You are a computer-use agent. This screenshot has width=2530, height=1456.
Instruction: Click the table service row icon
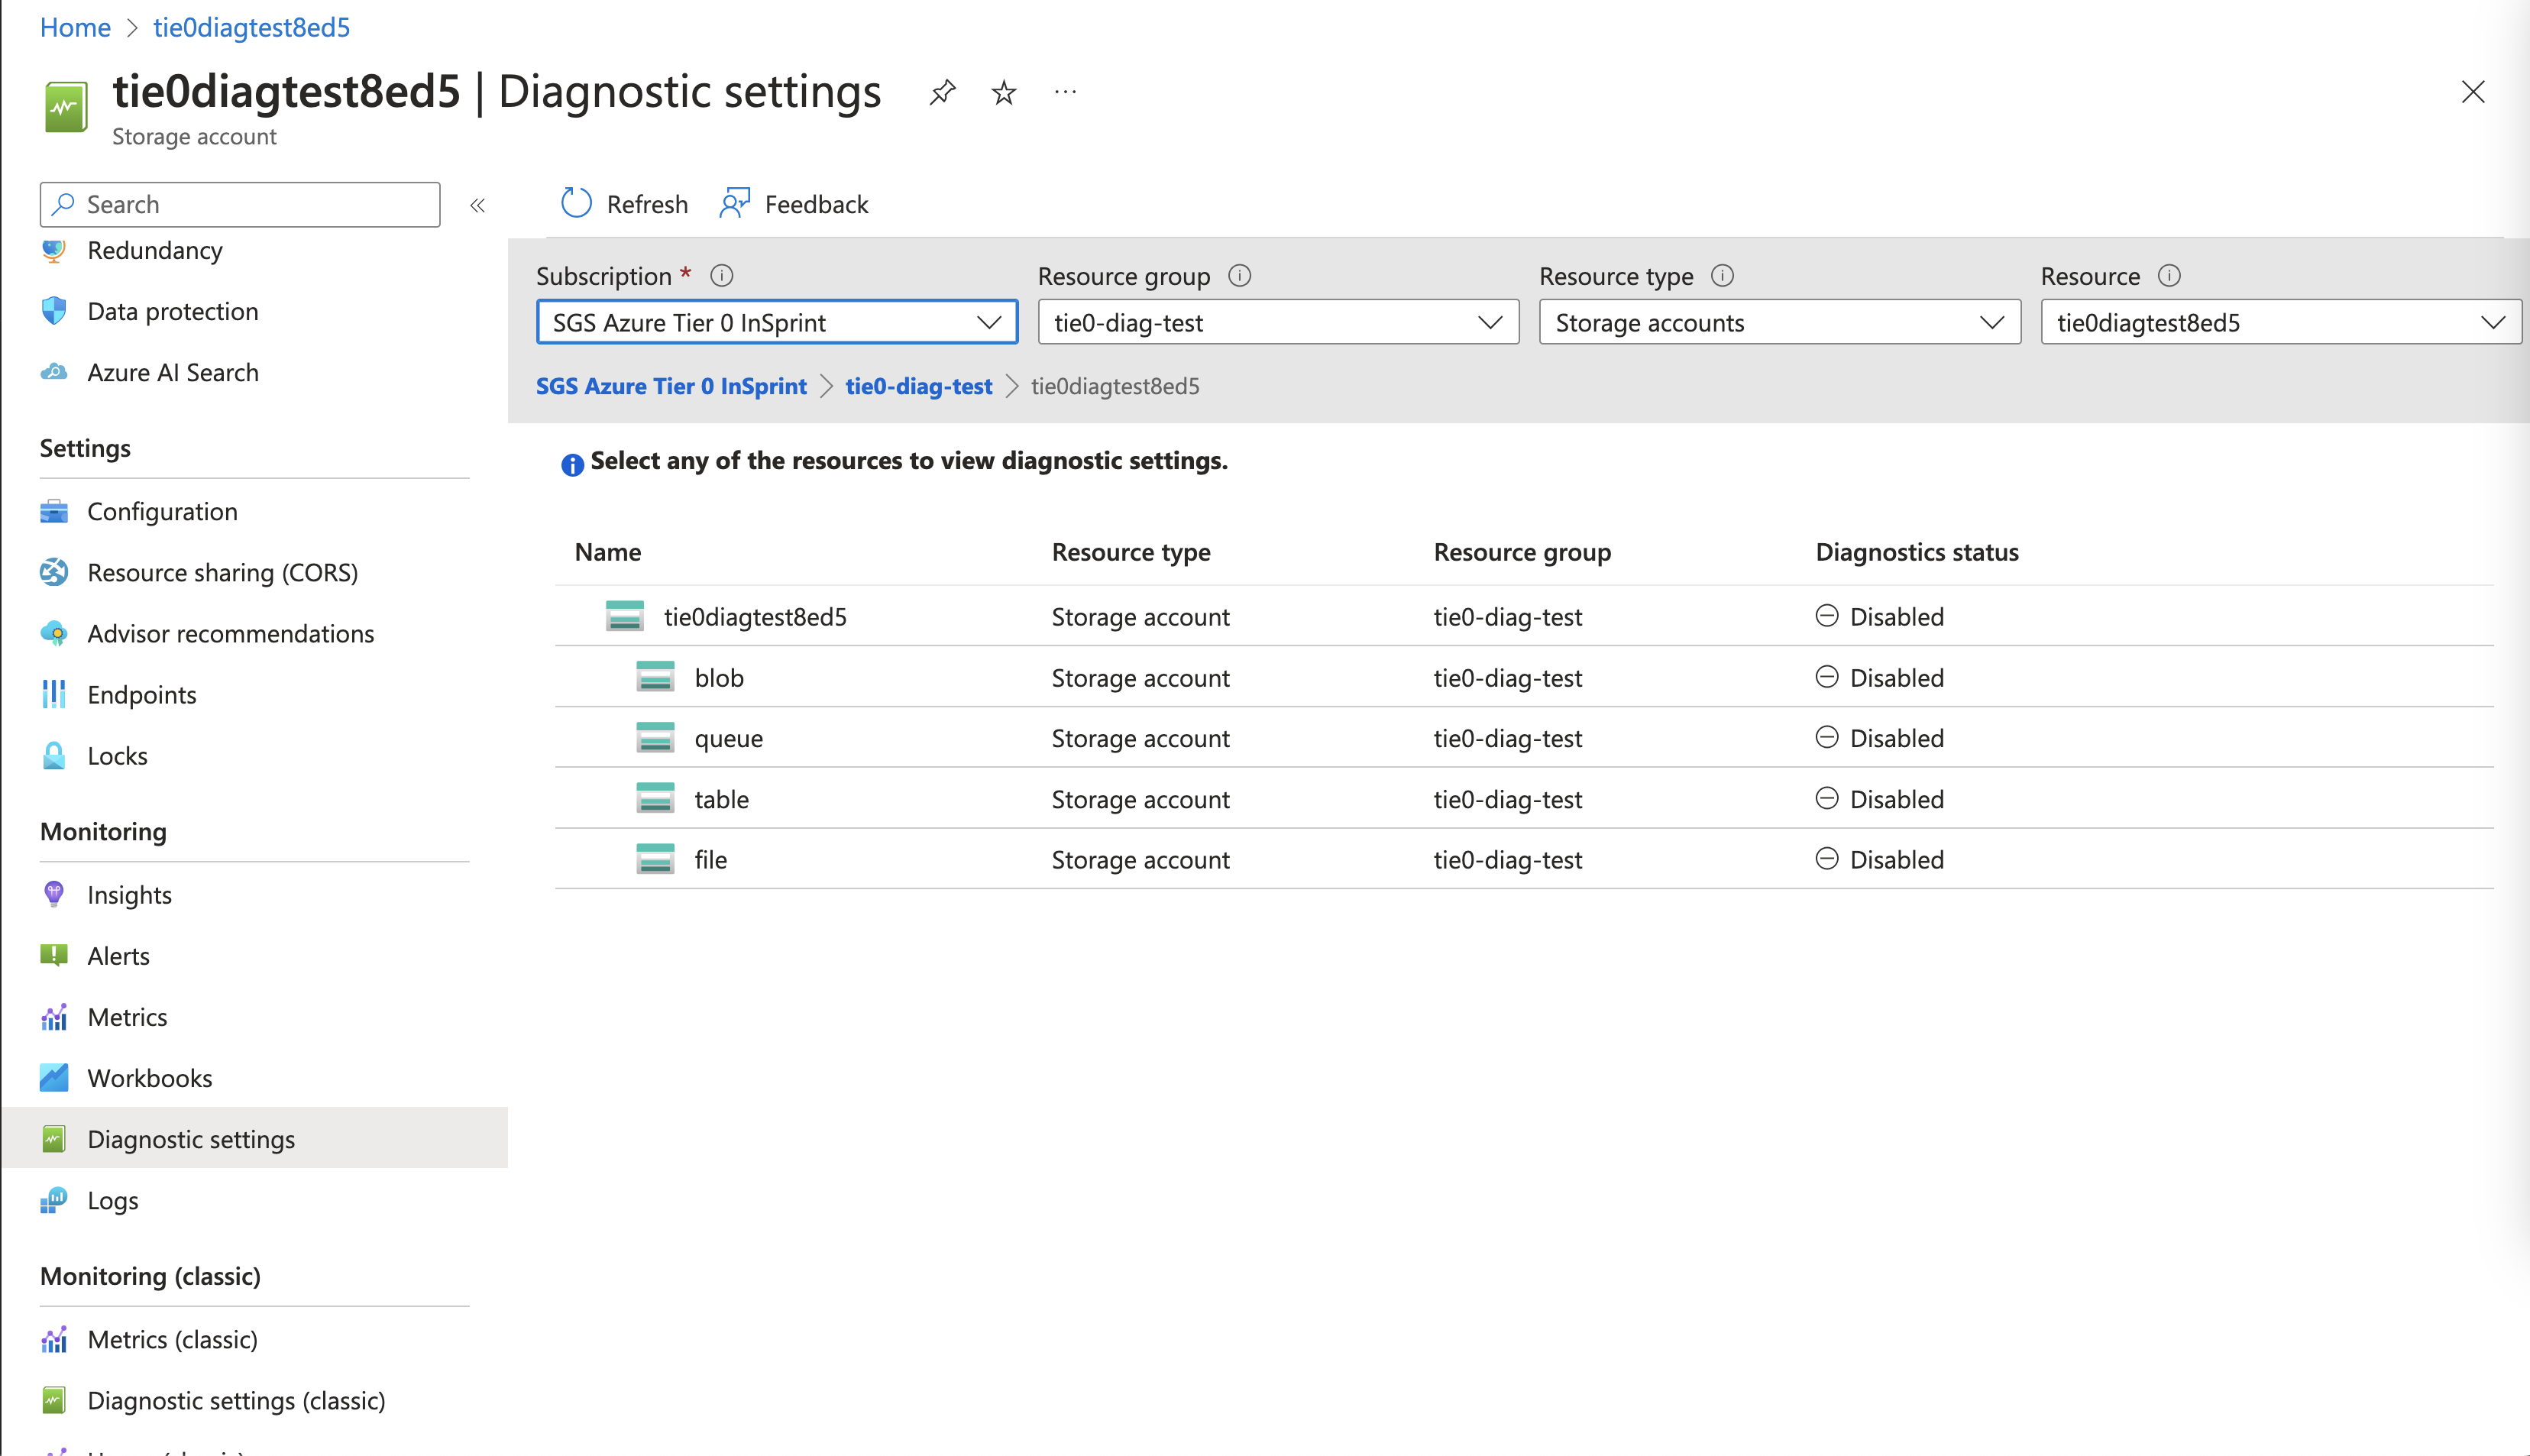coord(655,799)
